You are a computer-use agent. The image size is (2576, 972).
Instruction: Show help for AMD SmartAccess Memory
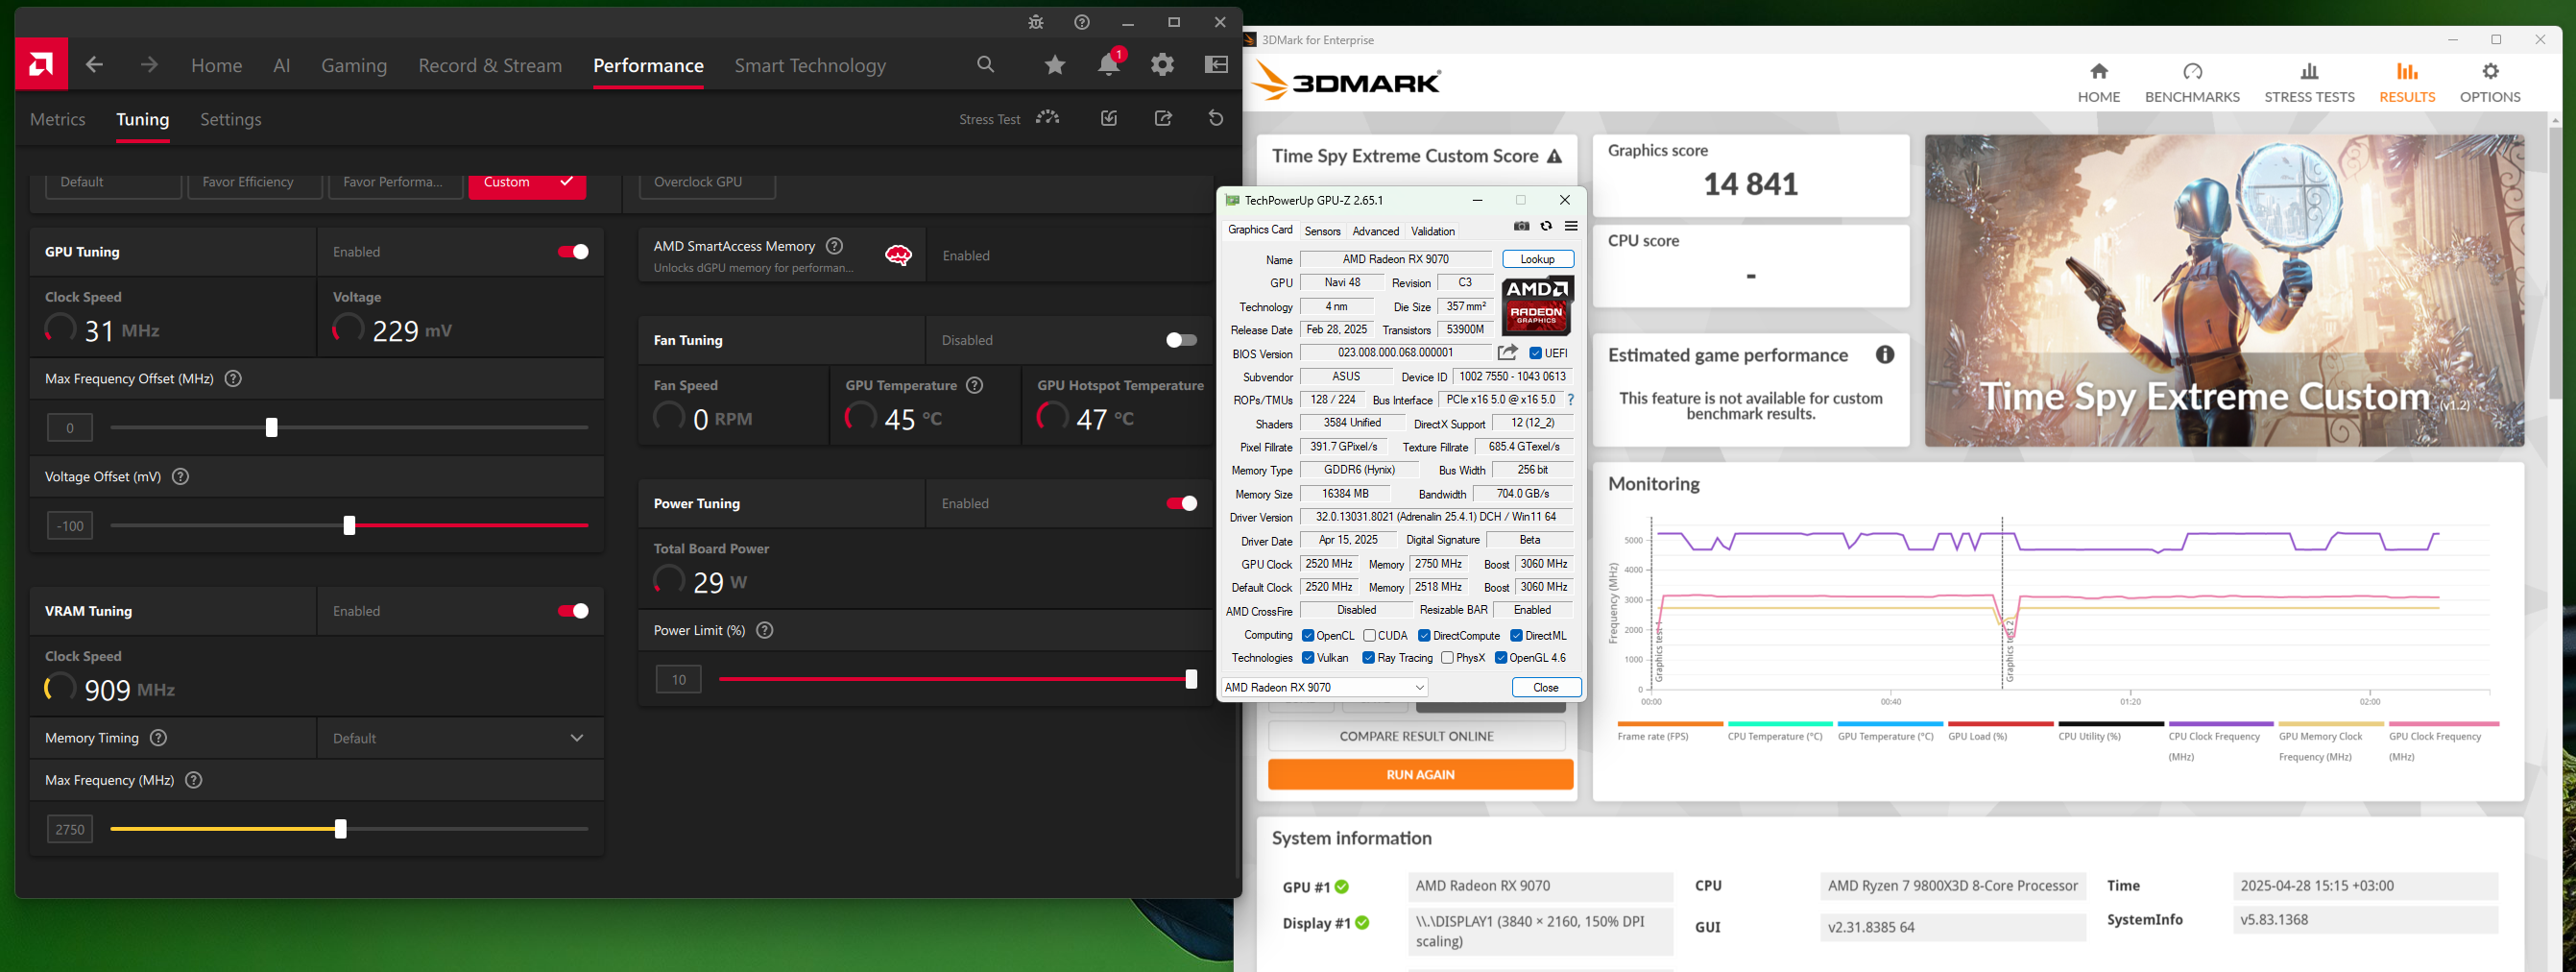(x=835, y=246)
